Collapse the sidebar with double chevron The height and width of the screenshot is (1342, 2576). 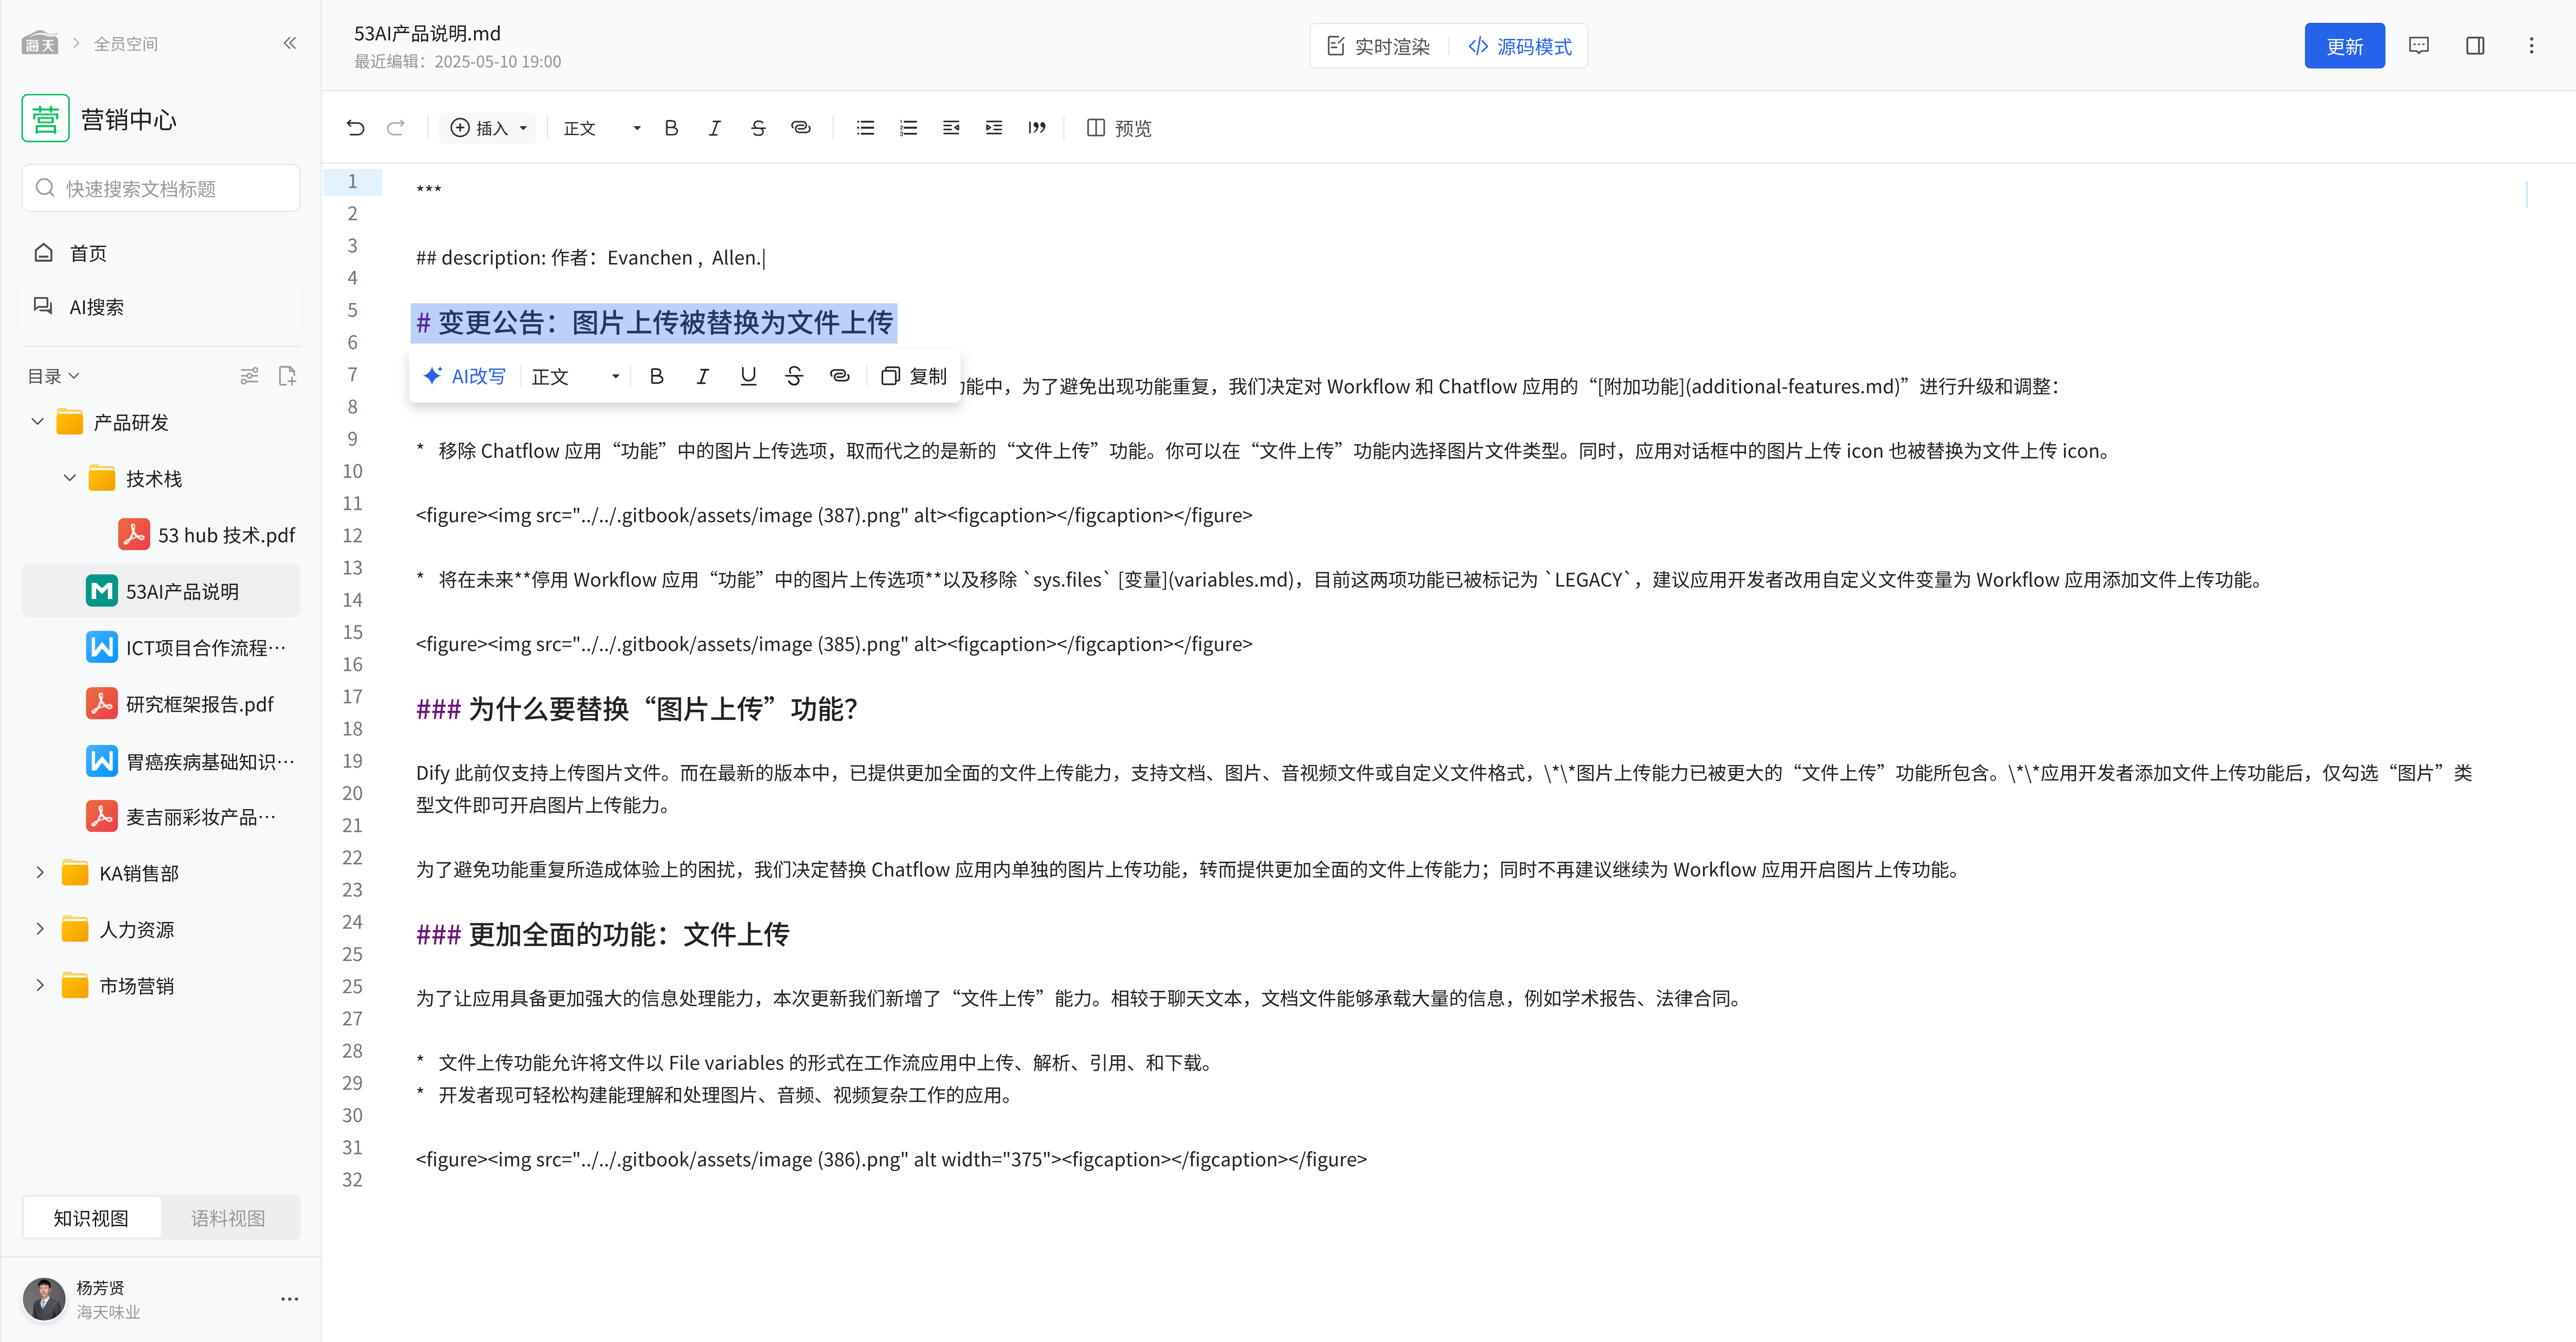coord(290,43)
